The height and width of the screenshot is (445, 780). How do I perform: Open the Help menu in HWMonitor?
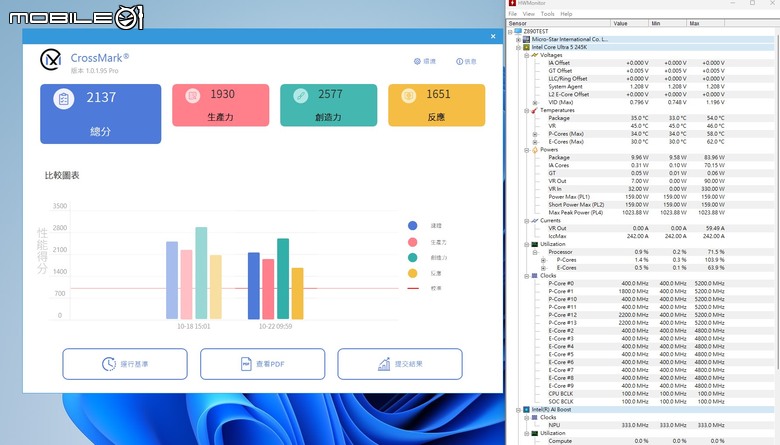tap(566, 14)
